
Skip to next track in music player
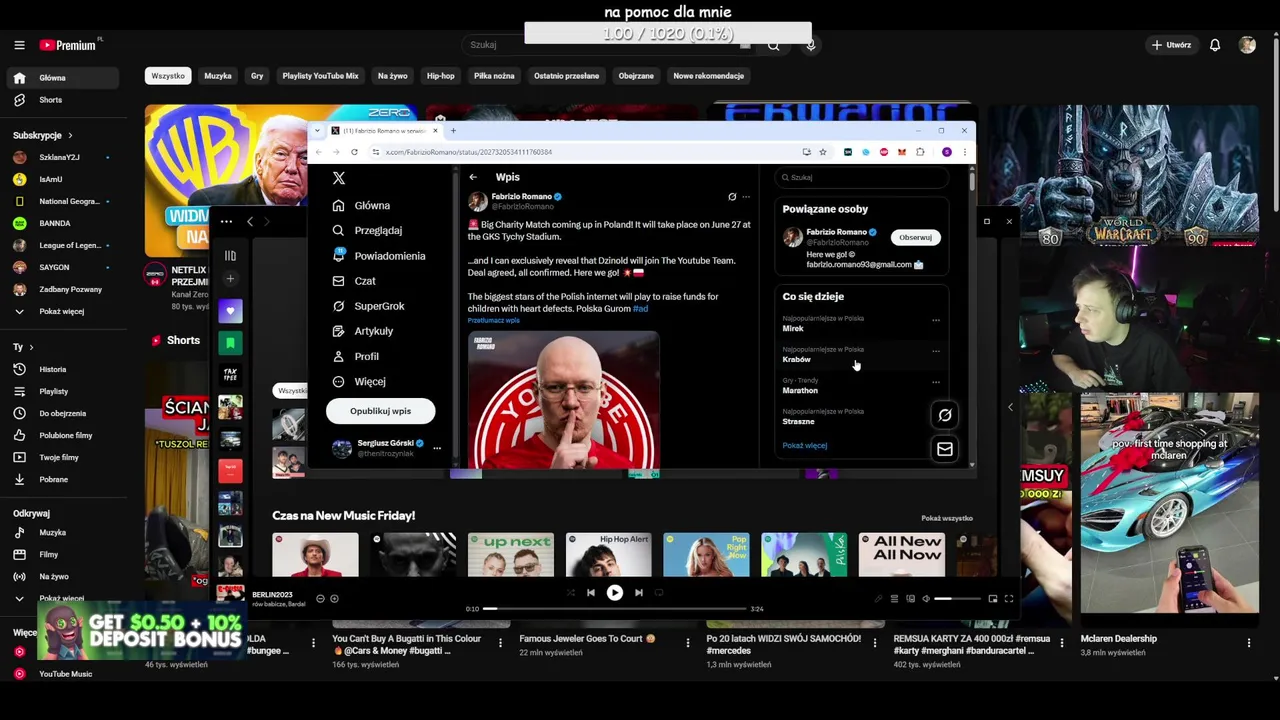(639, 593)
